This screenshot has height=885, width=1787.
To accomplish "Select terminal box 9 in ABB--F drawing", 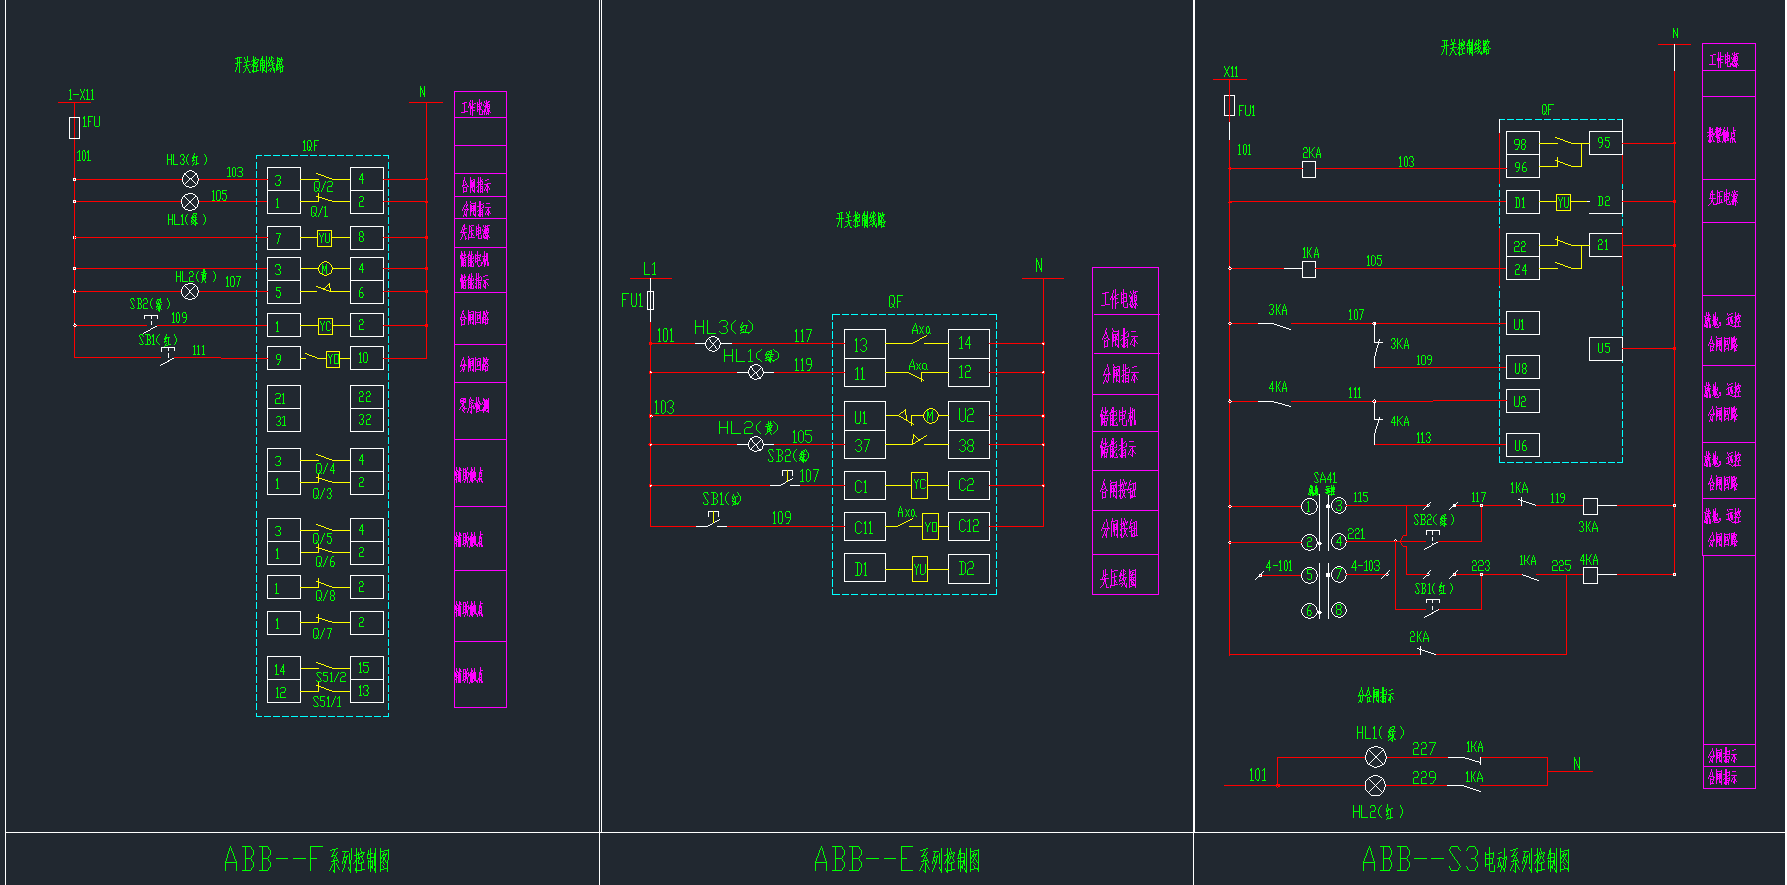I will [x=284, y=358].
